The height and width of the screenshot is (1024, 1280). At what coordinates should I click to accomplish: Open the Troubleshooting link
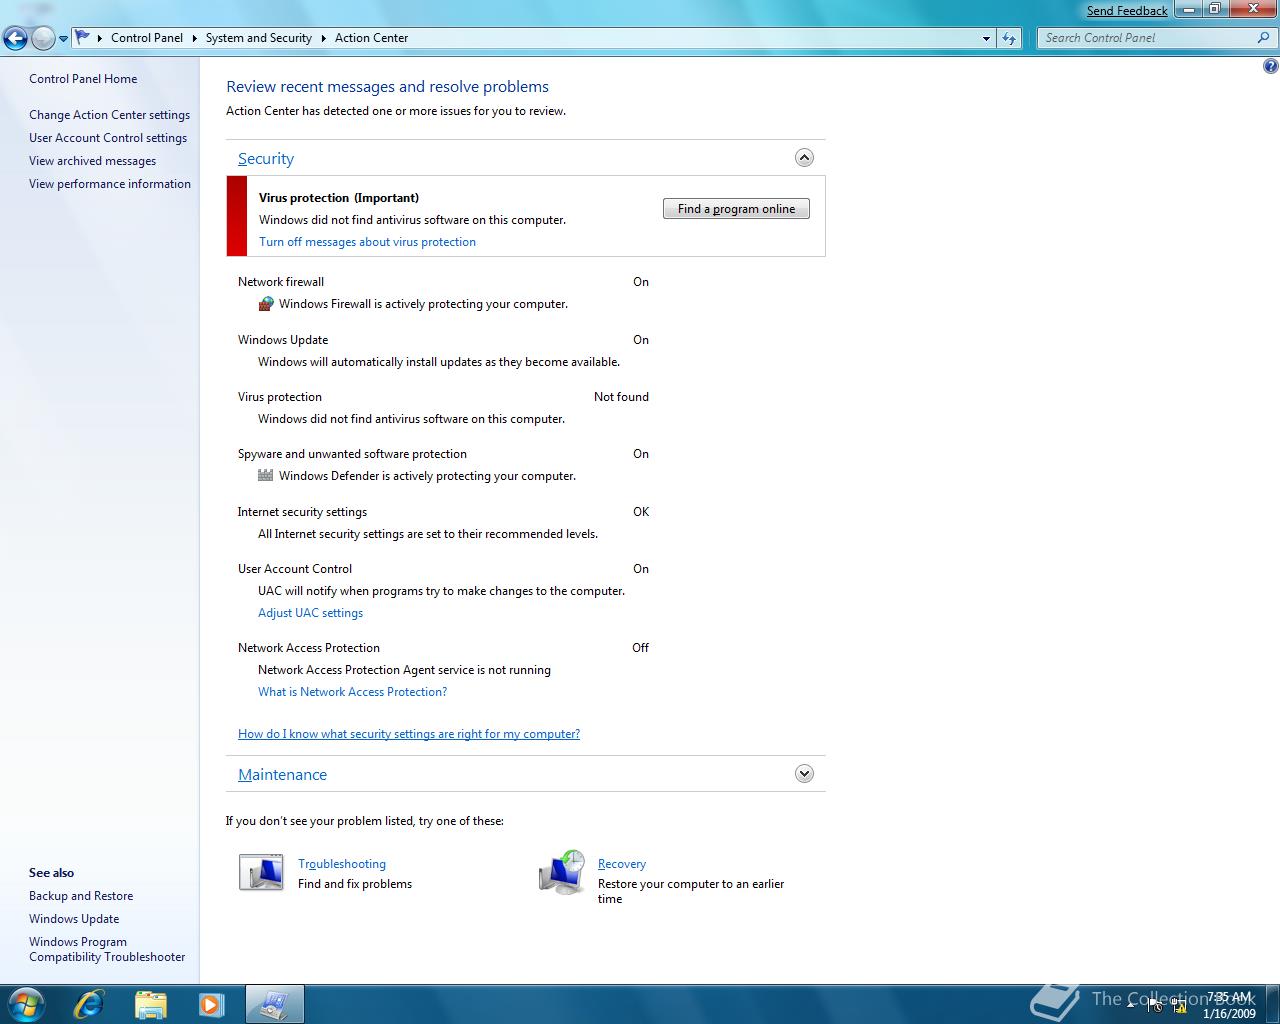[342, 864]
